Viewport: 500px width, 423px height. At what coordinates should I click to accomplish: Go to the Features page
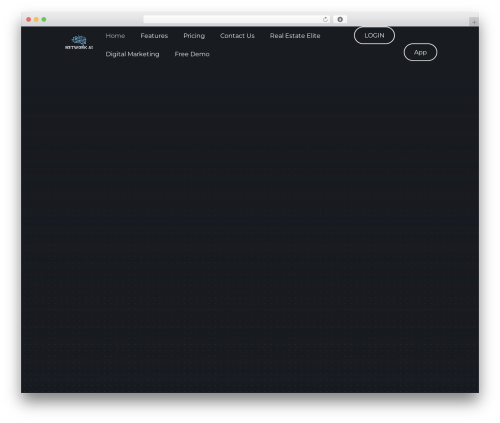pyautogui.click(x=154, y=36)
